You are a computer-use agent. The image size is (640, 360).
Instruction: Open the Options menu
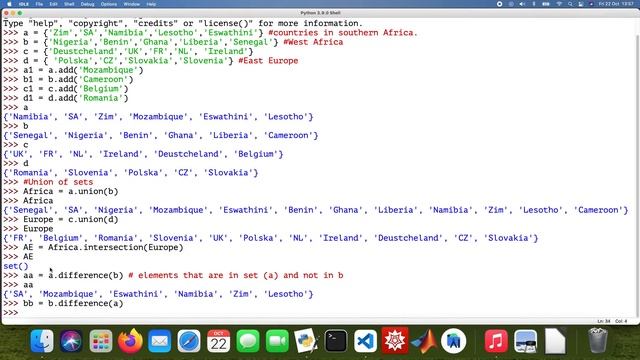click(109, 4)
